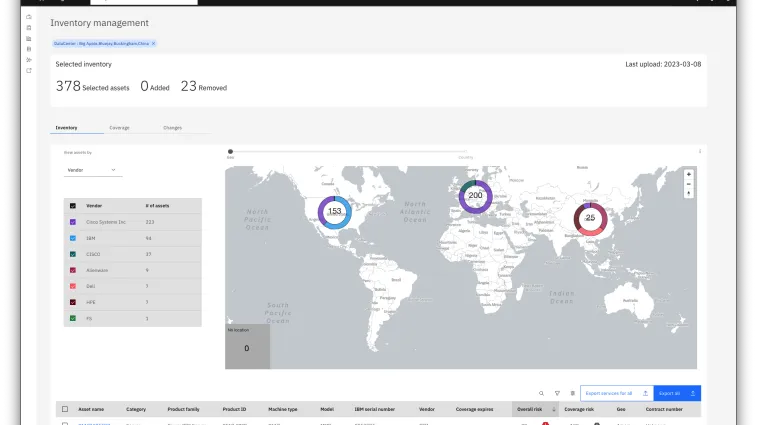Sort by Machine type column header
This screenshot has width=757, height=425.
(282, 409)
